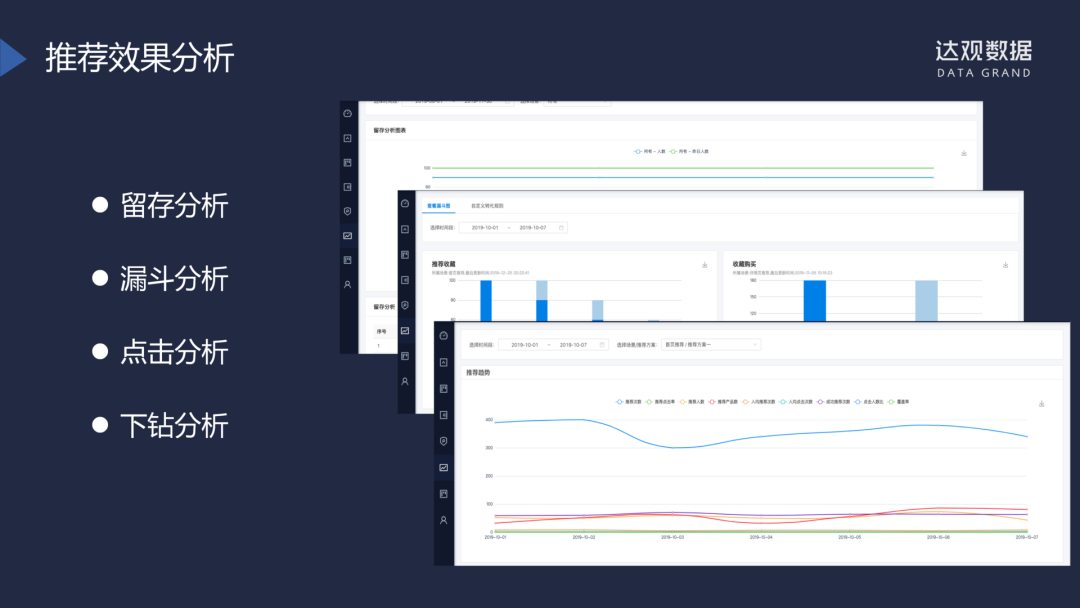The width and height of the screenshot is (1080, 608).
Task: Toggle 点击人数比 legend series
Action: pos(869,401)
